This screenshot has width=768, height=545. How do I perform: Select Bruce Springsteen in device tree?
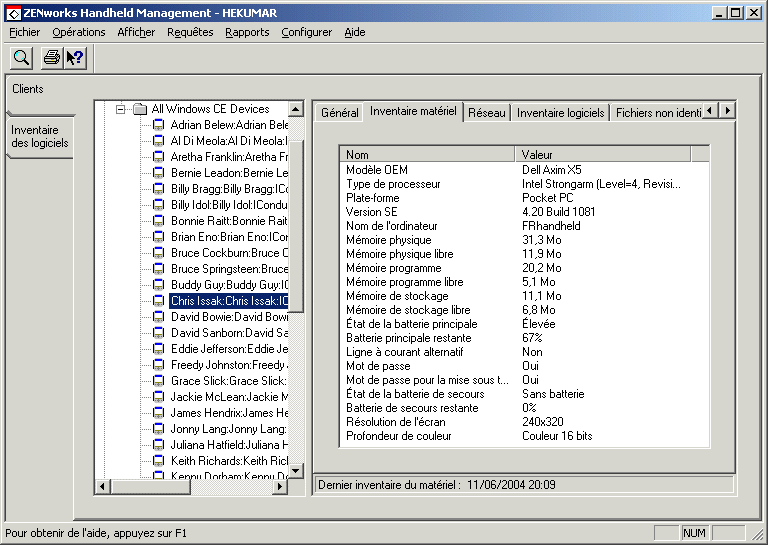pos(229,269)
